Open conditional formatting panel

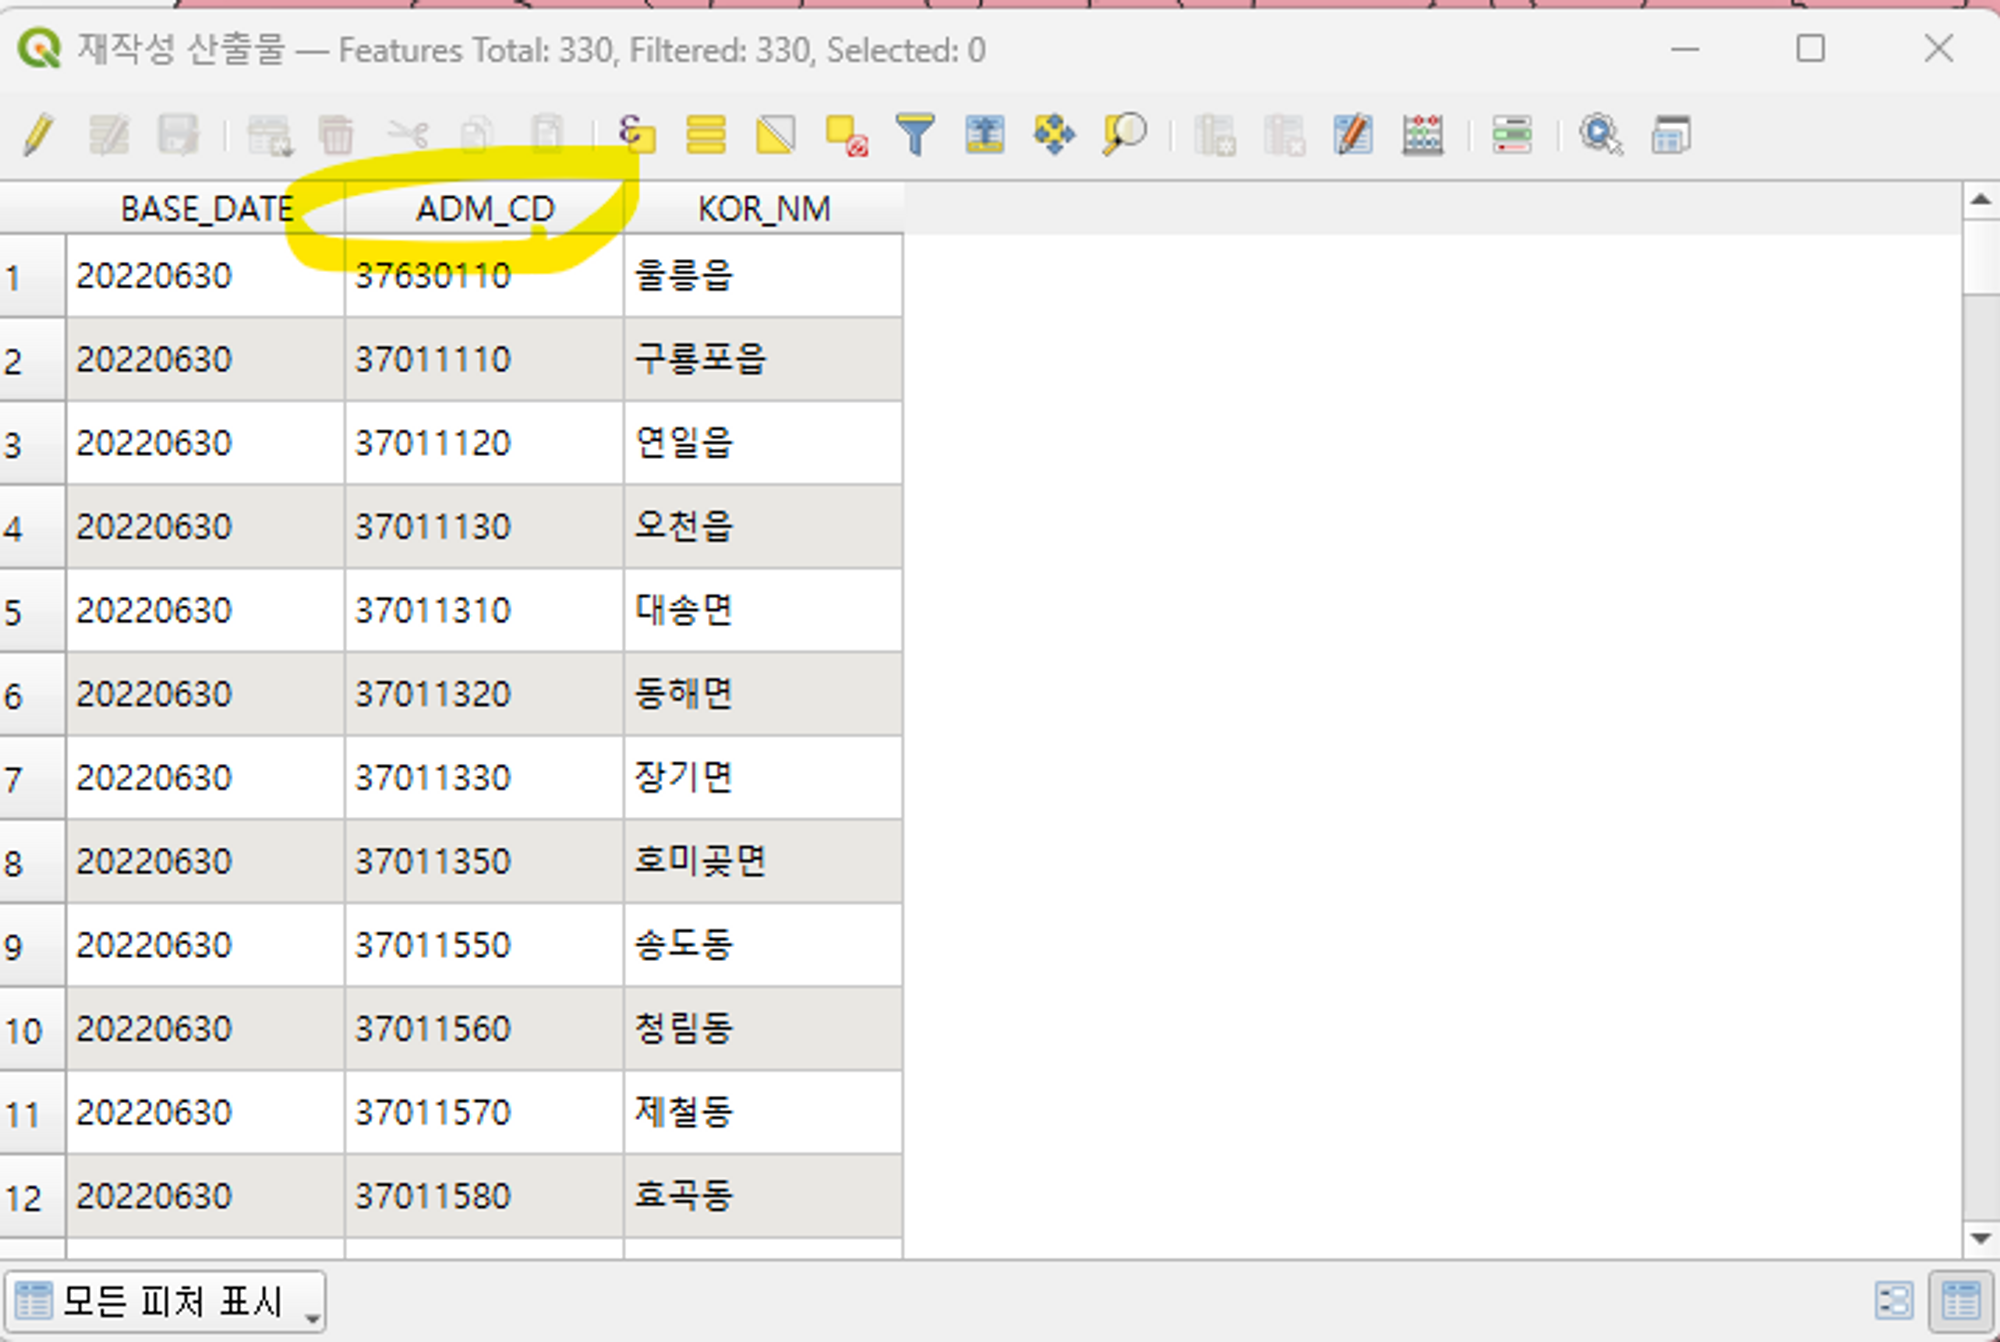click(1512, 134)
